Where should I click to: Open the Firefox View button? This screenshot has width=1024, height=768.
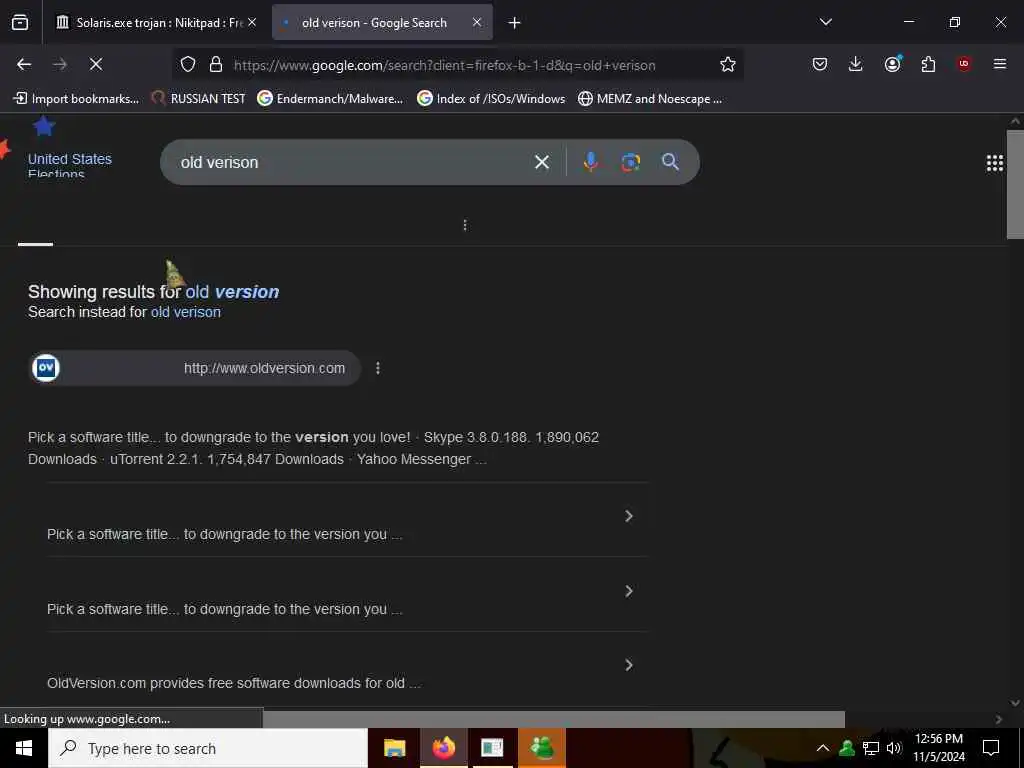pos(20,23)
